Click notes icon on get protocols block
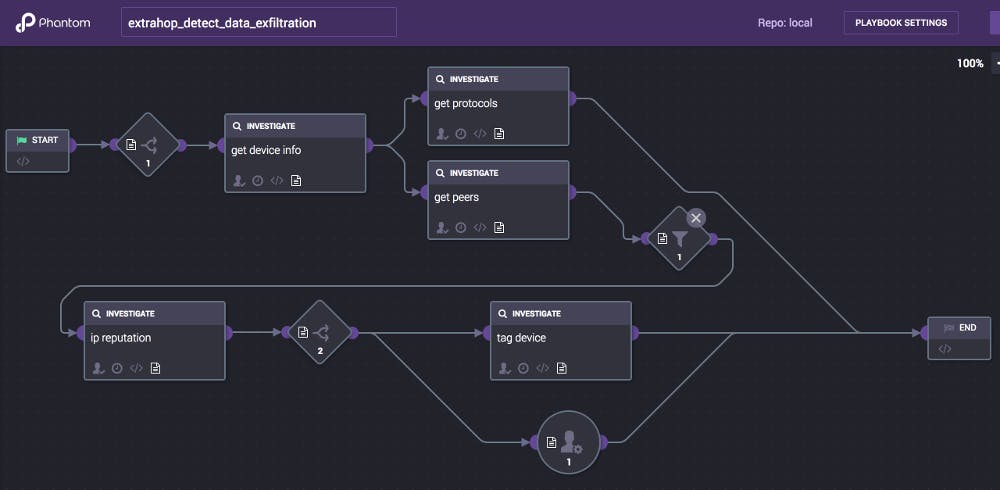The image size is (1000, 490). [499, 133]
